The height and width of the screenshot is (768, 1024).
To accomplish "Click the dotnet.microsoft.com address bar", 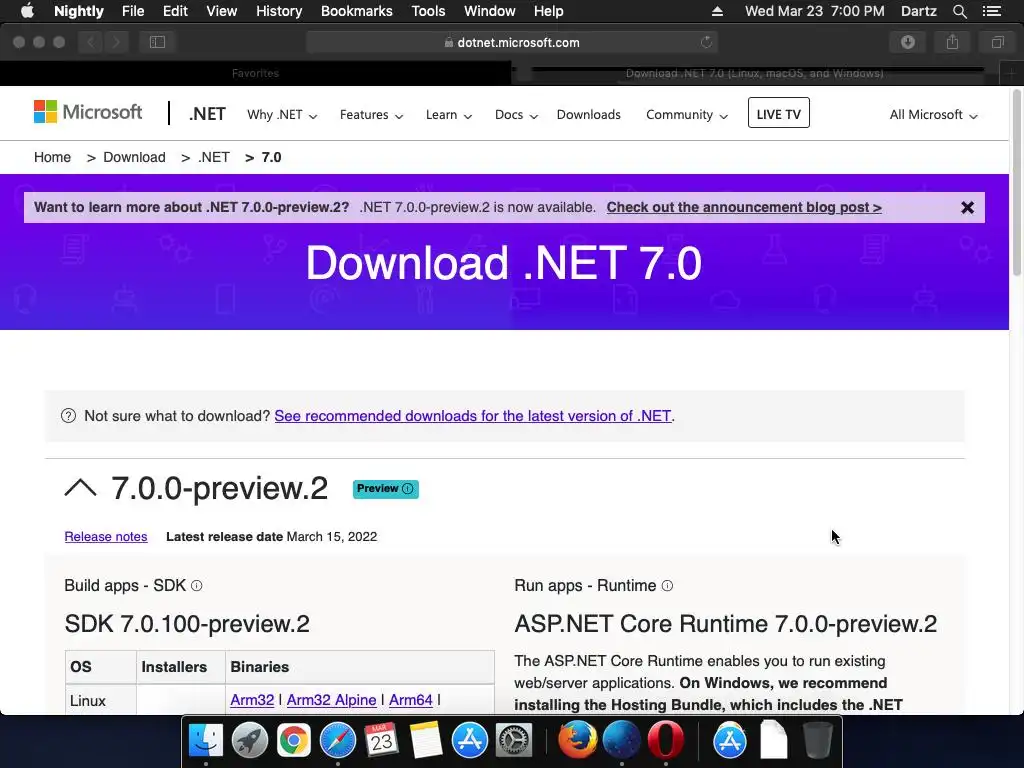I will [x=512, y=42].
